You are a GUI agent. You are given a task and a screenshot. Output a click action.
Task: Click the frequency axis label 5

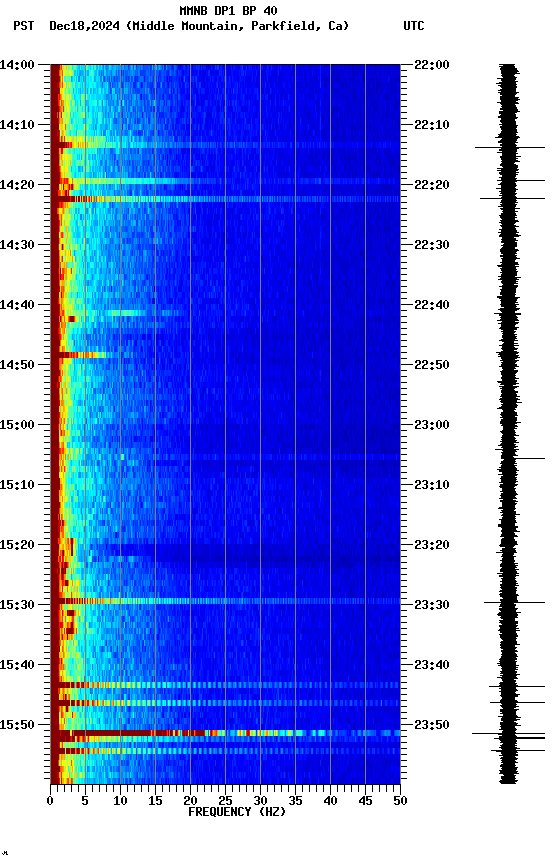point(85,801)
